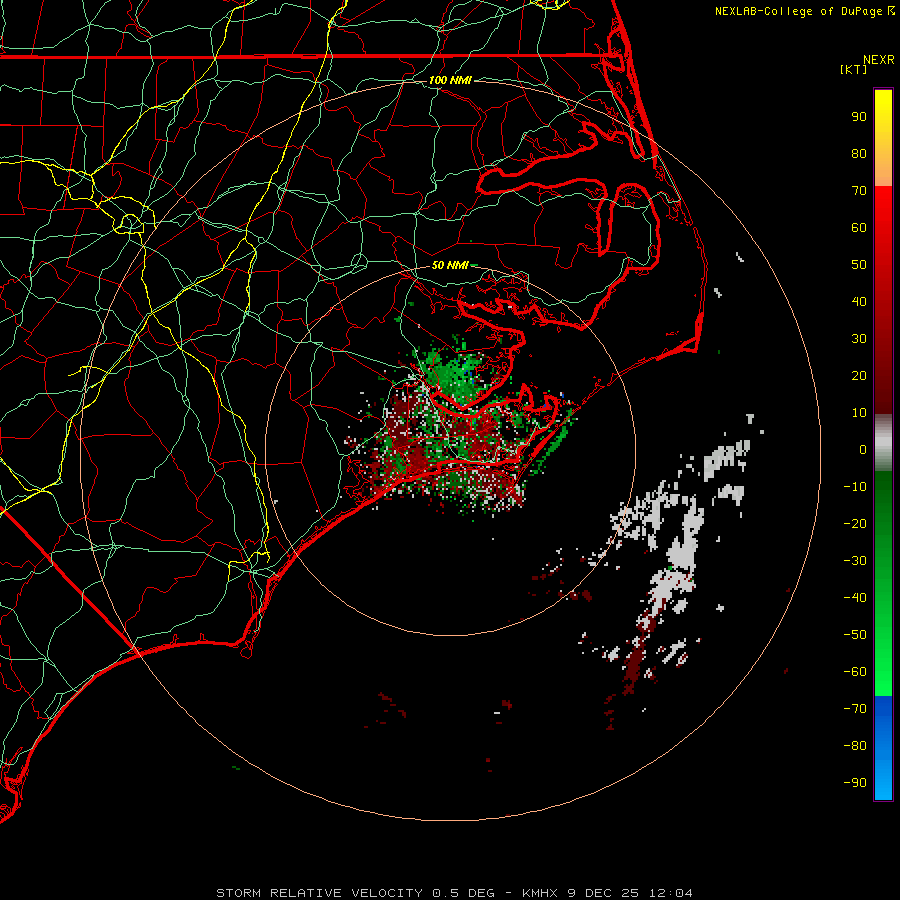
Task: Pick the yellow top segment of color bar
Action: point(883,138)
